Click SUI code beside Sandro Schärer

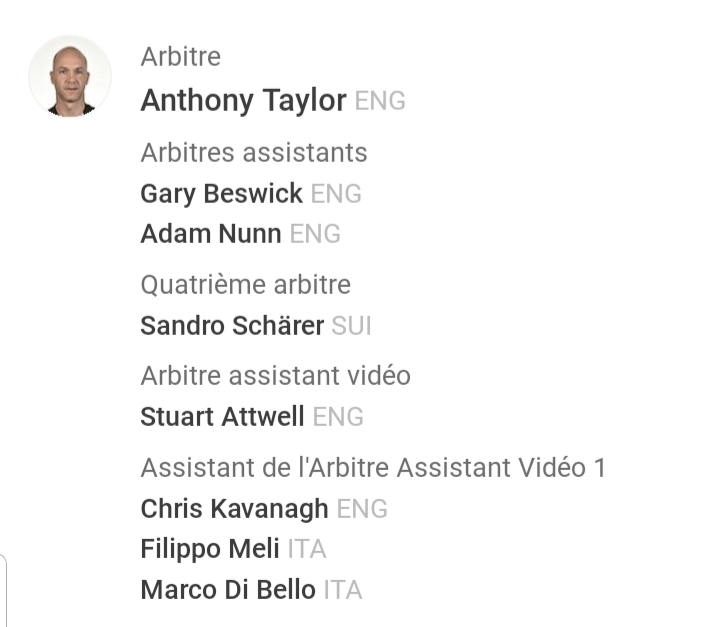click(x=352, y=327)
